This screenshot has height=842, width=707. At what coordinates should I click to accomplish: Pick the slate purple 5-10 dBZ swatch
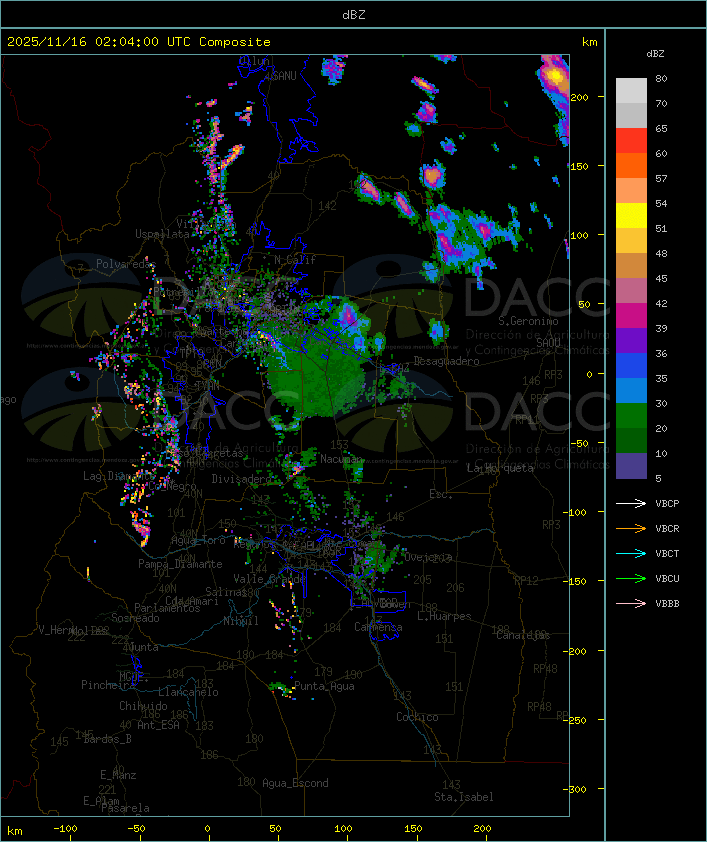click(x=631, y=466)
